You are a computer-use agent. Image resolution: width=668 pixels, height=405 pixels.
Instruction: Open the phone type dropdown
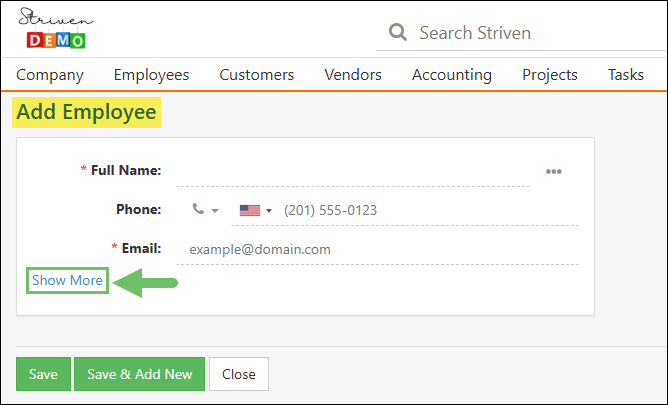(x=205, y=210)
